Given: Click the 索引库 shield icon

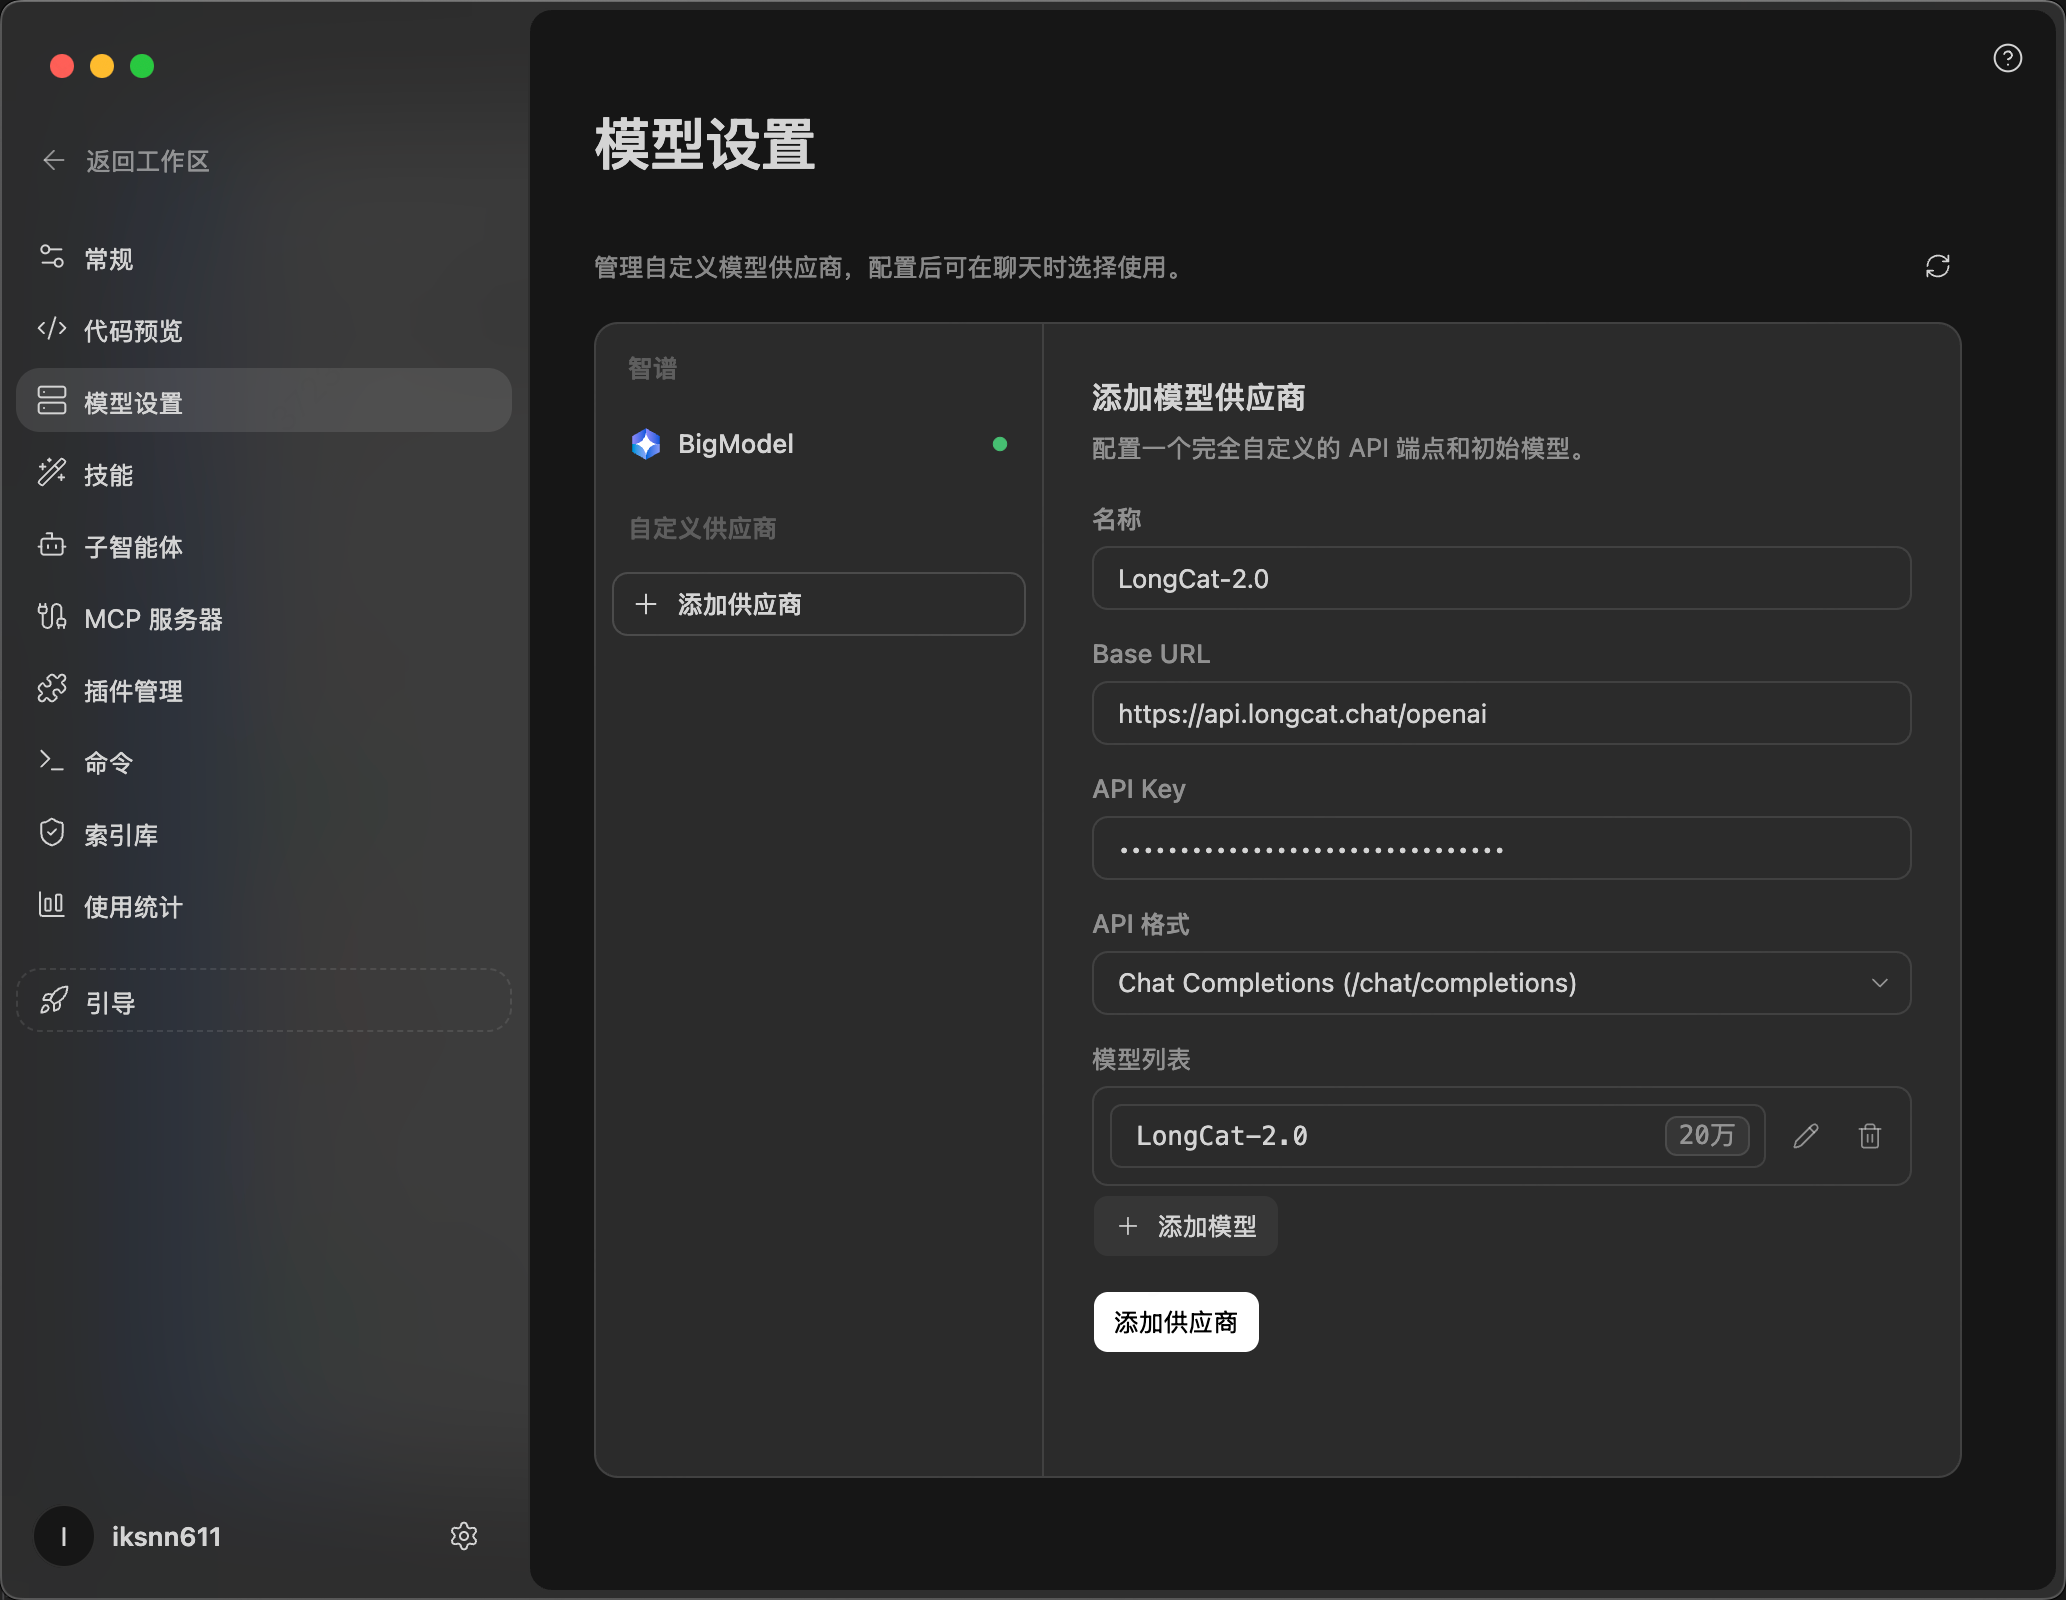Looking at the screenshot, I should pos(52,833).
